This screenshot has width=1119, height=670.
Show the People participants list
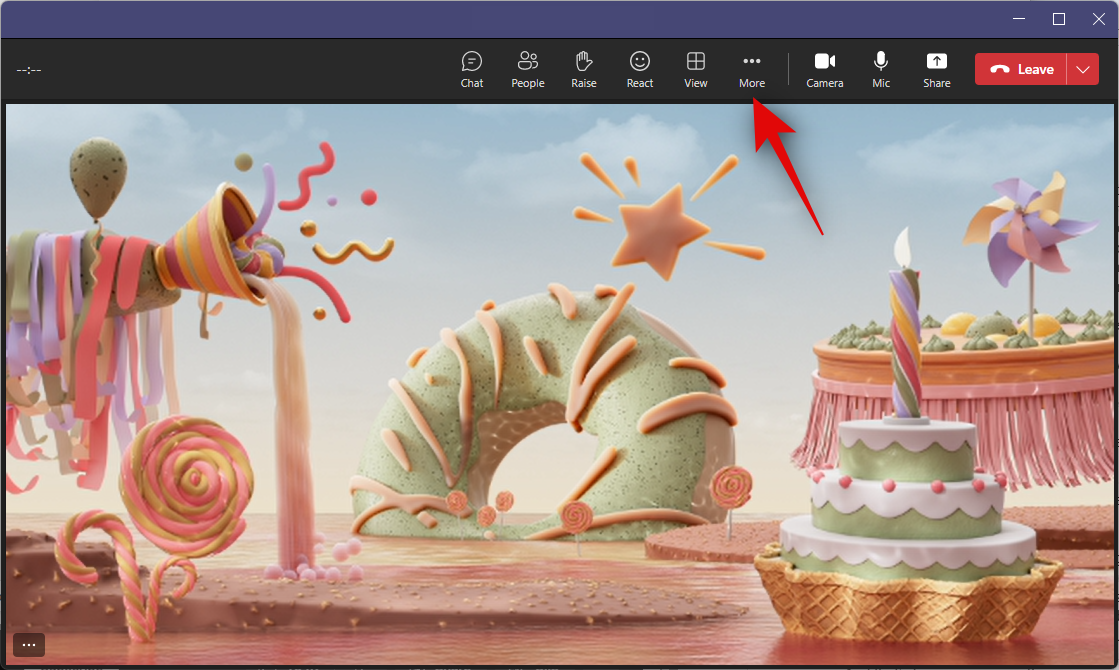coord(527,69)
